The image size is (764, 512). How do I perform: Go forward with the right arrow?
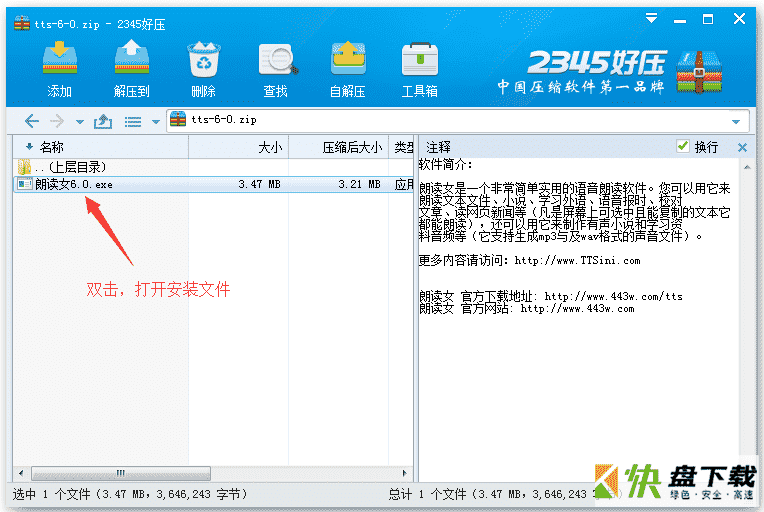[57, 121]
